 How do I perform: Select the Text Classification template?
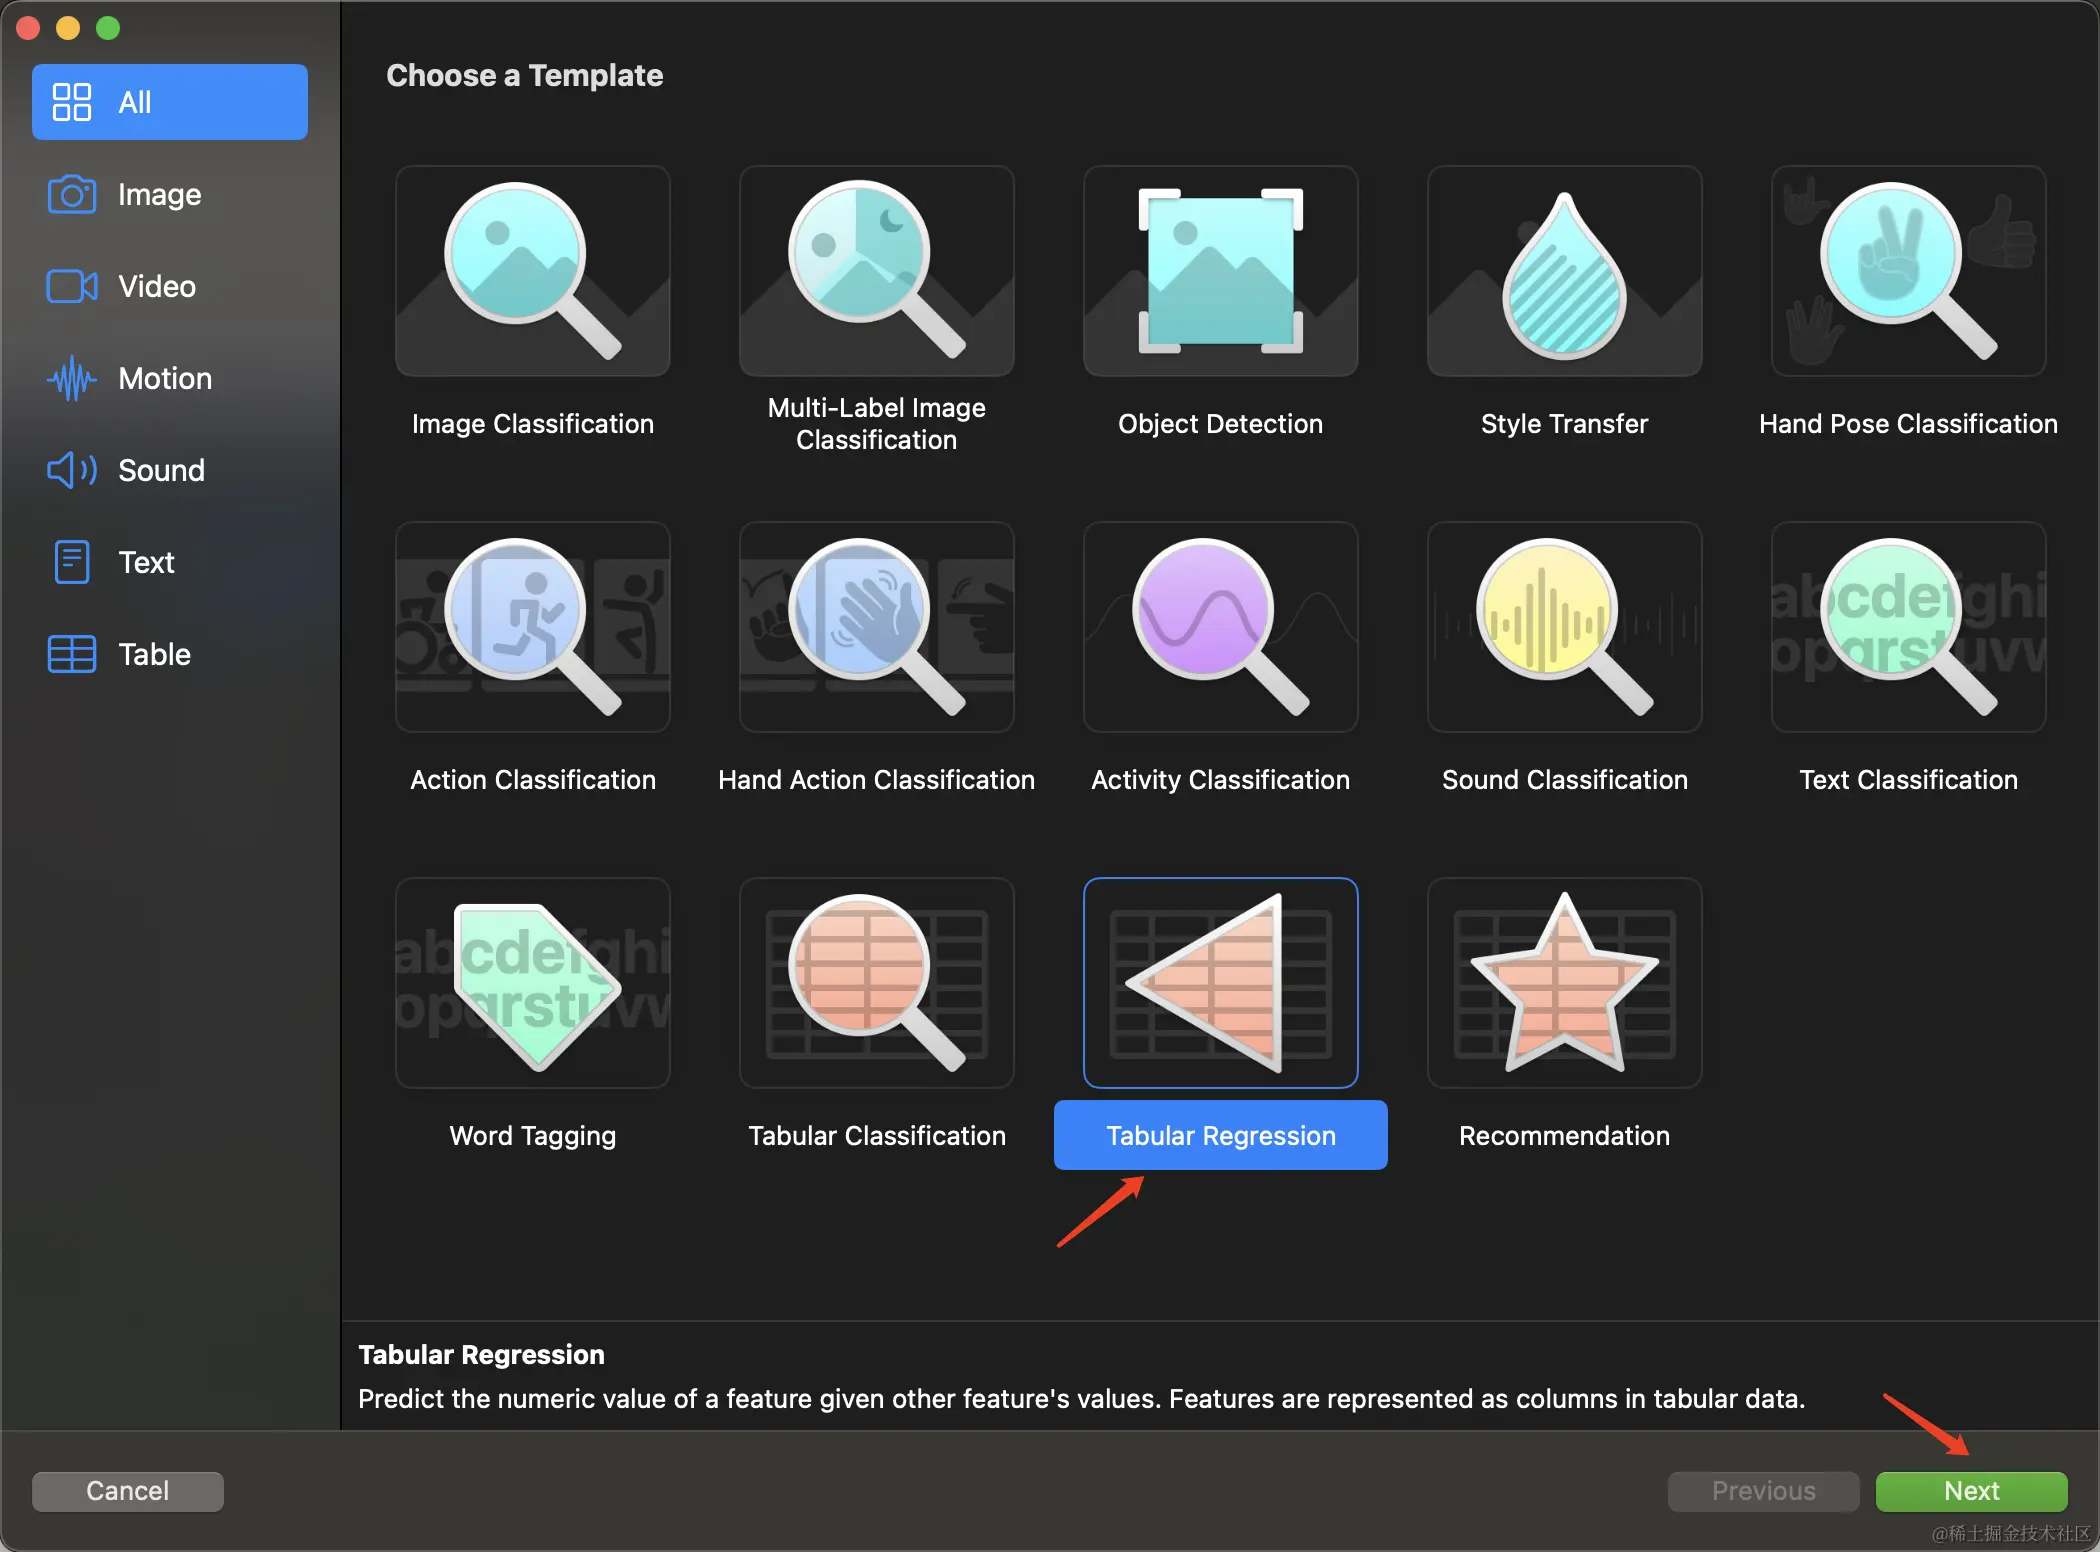tap(1907, 627)
